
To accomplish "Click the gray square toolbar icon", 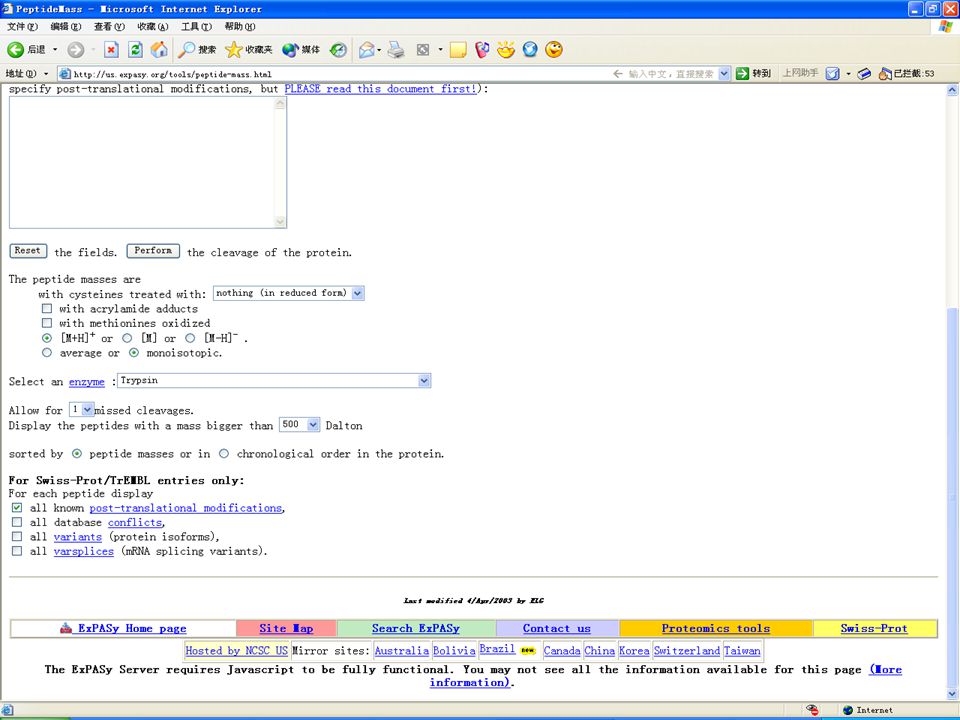I will coord(422,50).
